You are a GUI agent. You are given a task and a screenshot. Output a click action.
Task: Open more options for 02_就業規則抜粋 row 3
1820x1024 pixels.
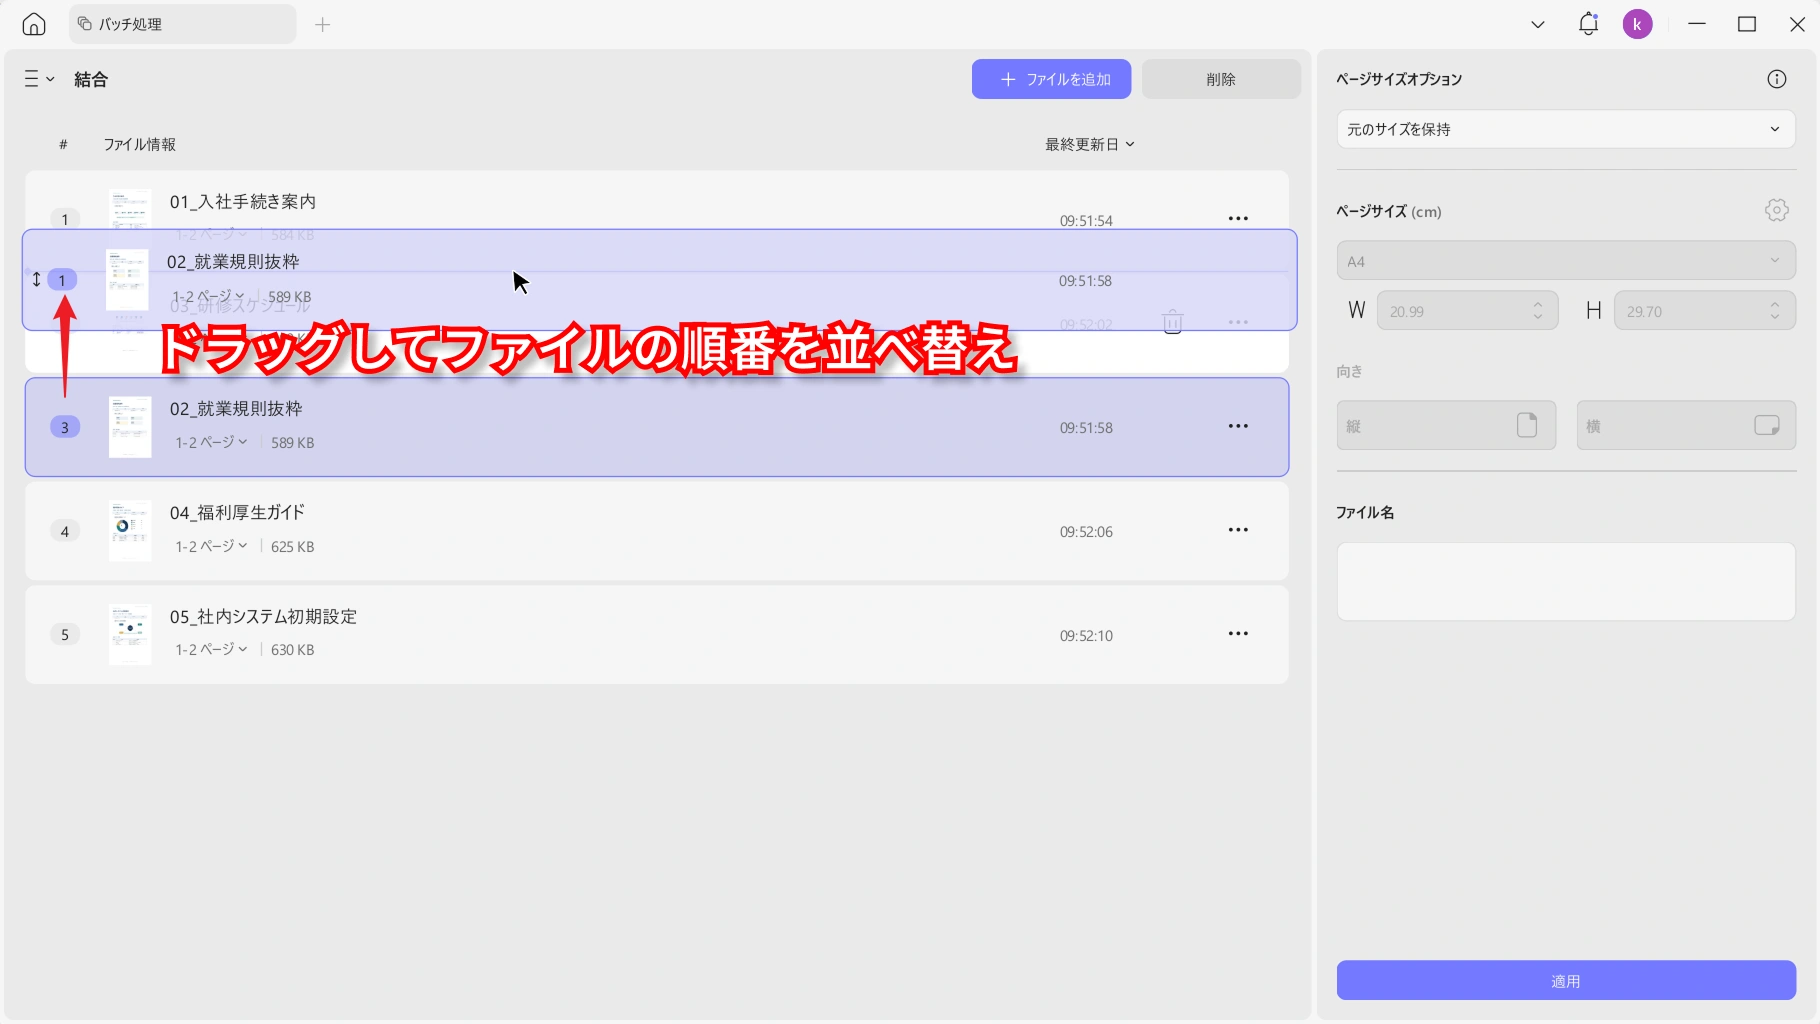click(x=1238, y=426)
